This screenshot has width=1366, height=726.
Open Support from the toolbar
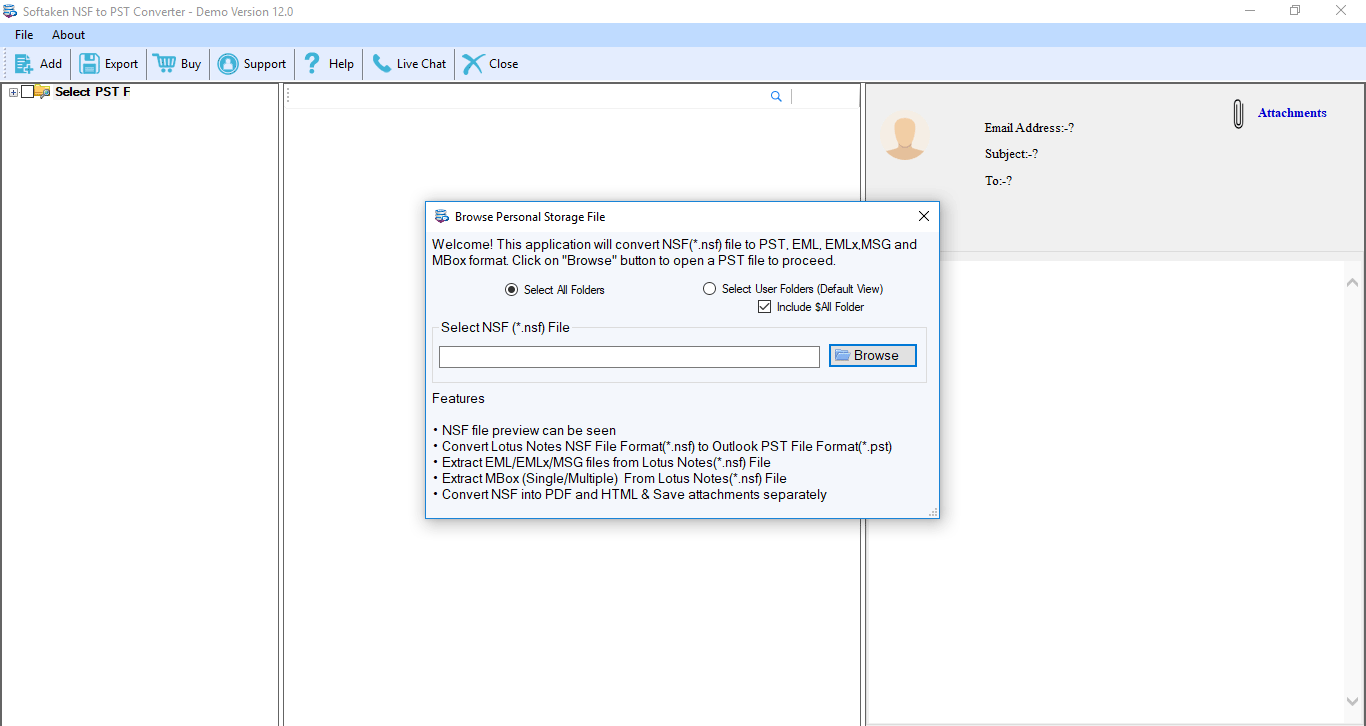[x=252, y=64]
